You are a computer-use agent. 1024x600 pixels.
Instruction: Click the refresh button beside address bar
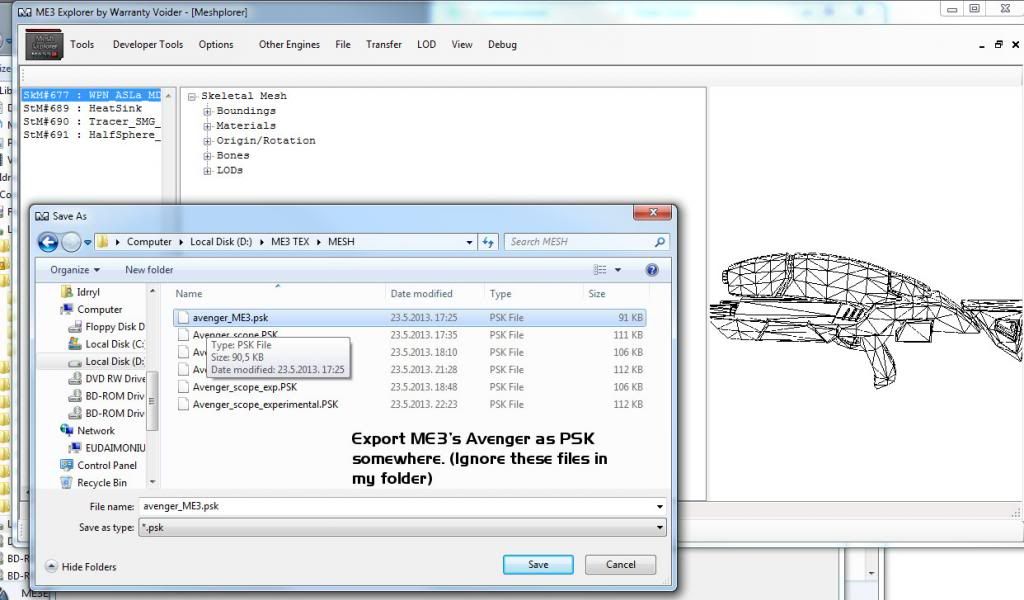pyautogui.click(x=488, y=242)
